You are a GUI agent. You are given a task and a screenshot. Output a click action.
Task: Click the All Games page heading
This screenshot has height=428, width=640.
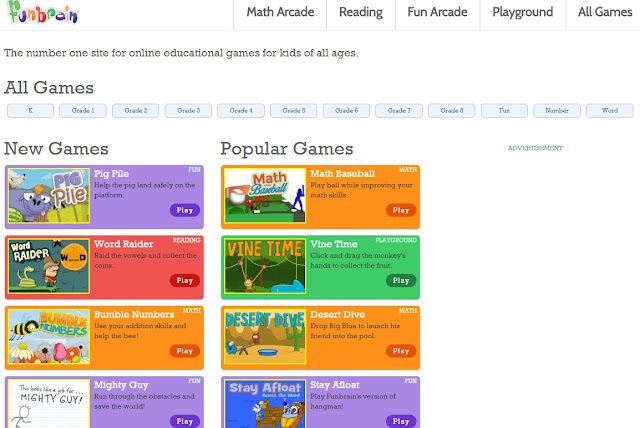(49, 88)
